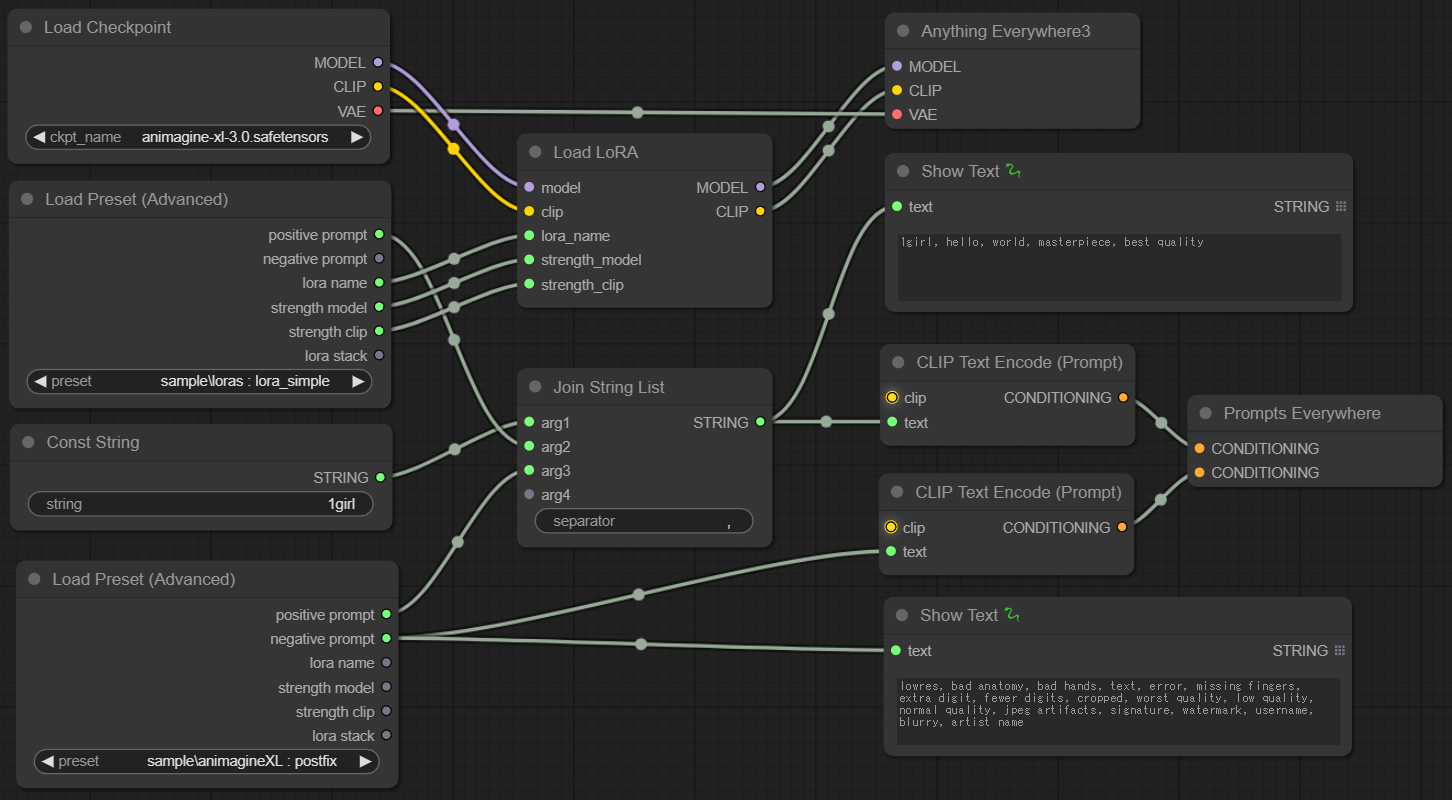
Task: Click the text input port on upper Show Text
Action: (x=897, y=207)
